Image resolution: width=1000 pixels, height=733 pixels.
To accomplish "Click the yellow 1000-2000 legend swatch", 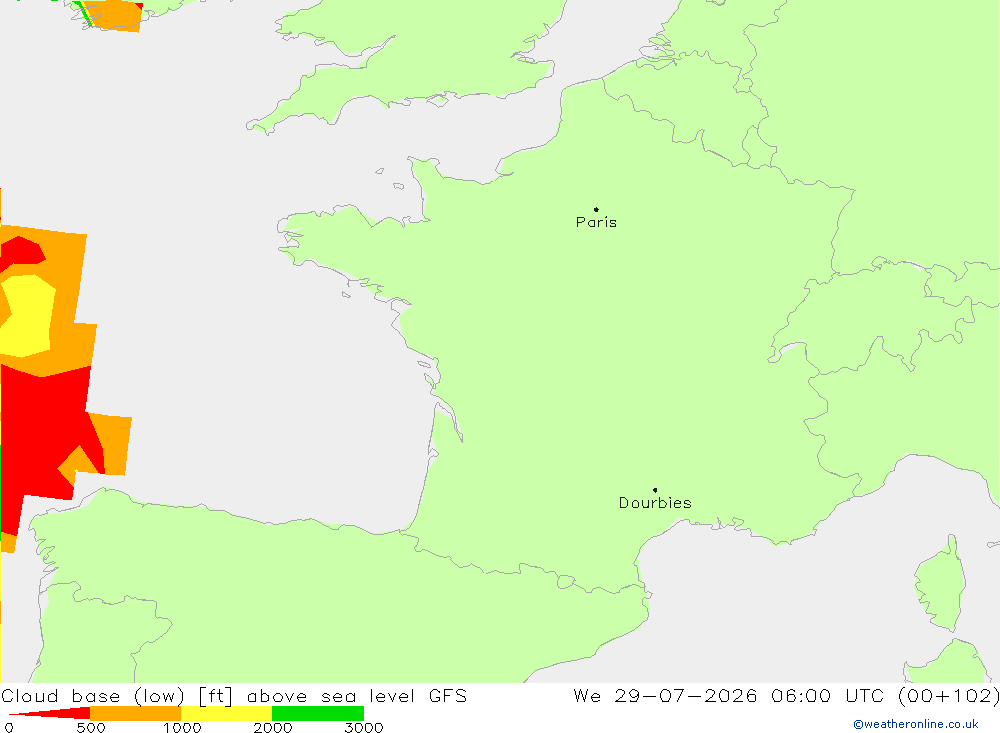I will pos(226,713).
